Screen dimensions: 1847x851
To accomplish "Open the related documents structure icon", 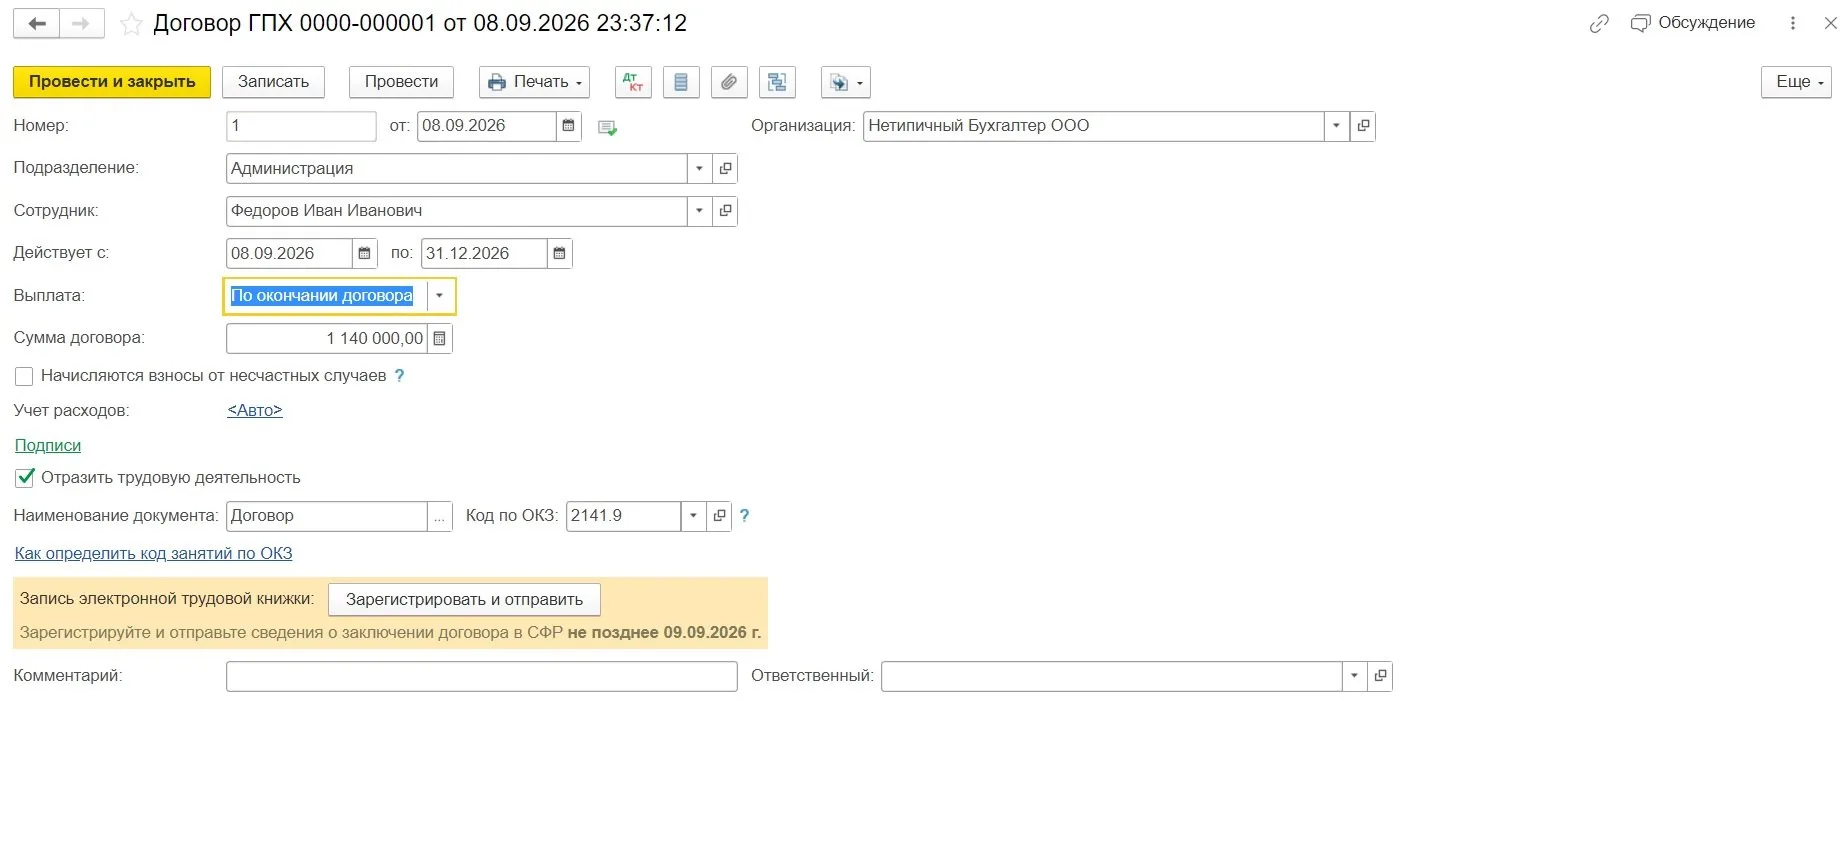I will point(777,82).
